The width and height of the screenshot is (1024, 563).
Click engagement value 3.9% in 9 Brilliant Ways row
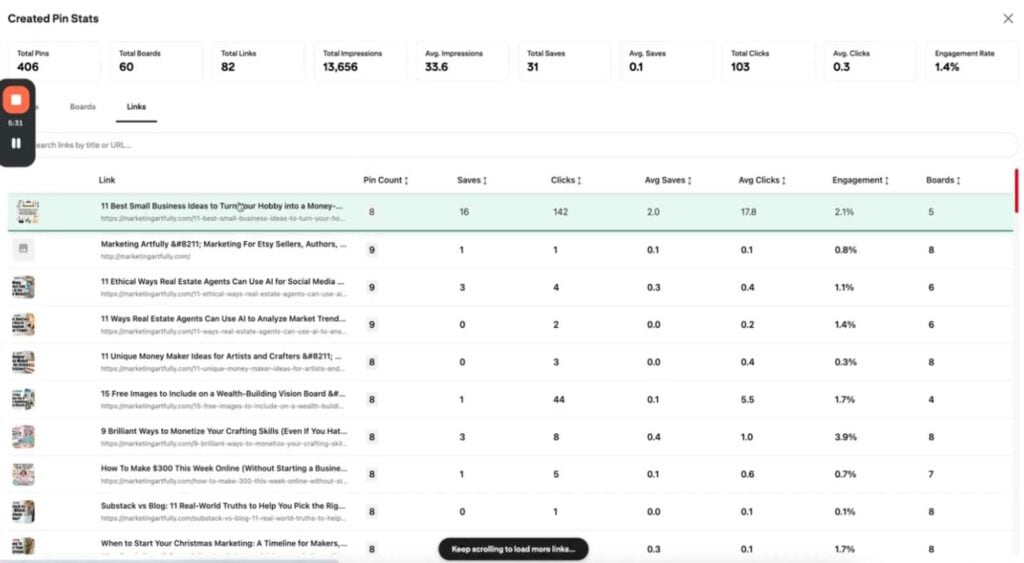tap(846, 437)
